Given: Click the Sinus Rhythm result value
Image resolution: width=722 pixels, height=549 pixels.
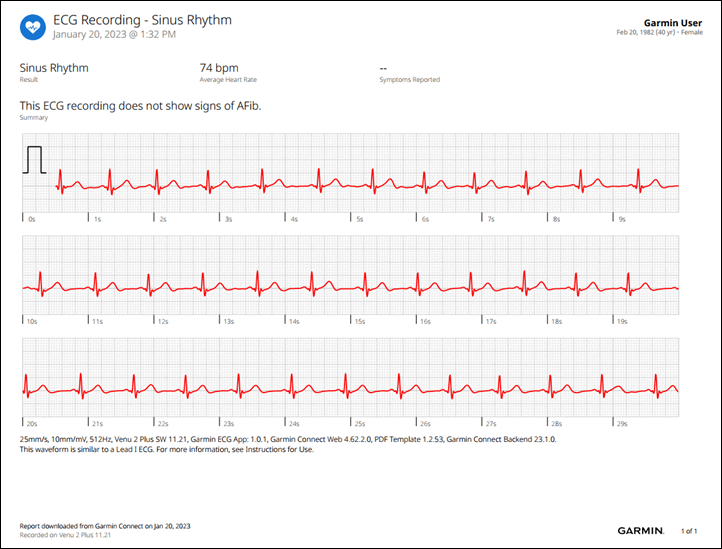Looking at the screenshot, I should point(54,68).
